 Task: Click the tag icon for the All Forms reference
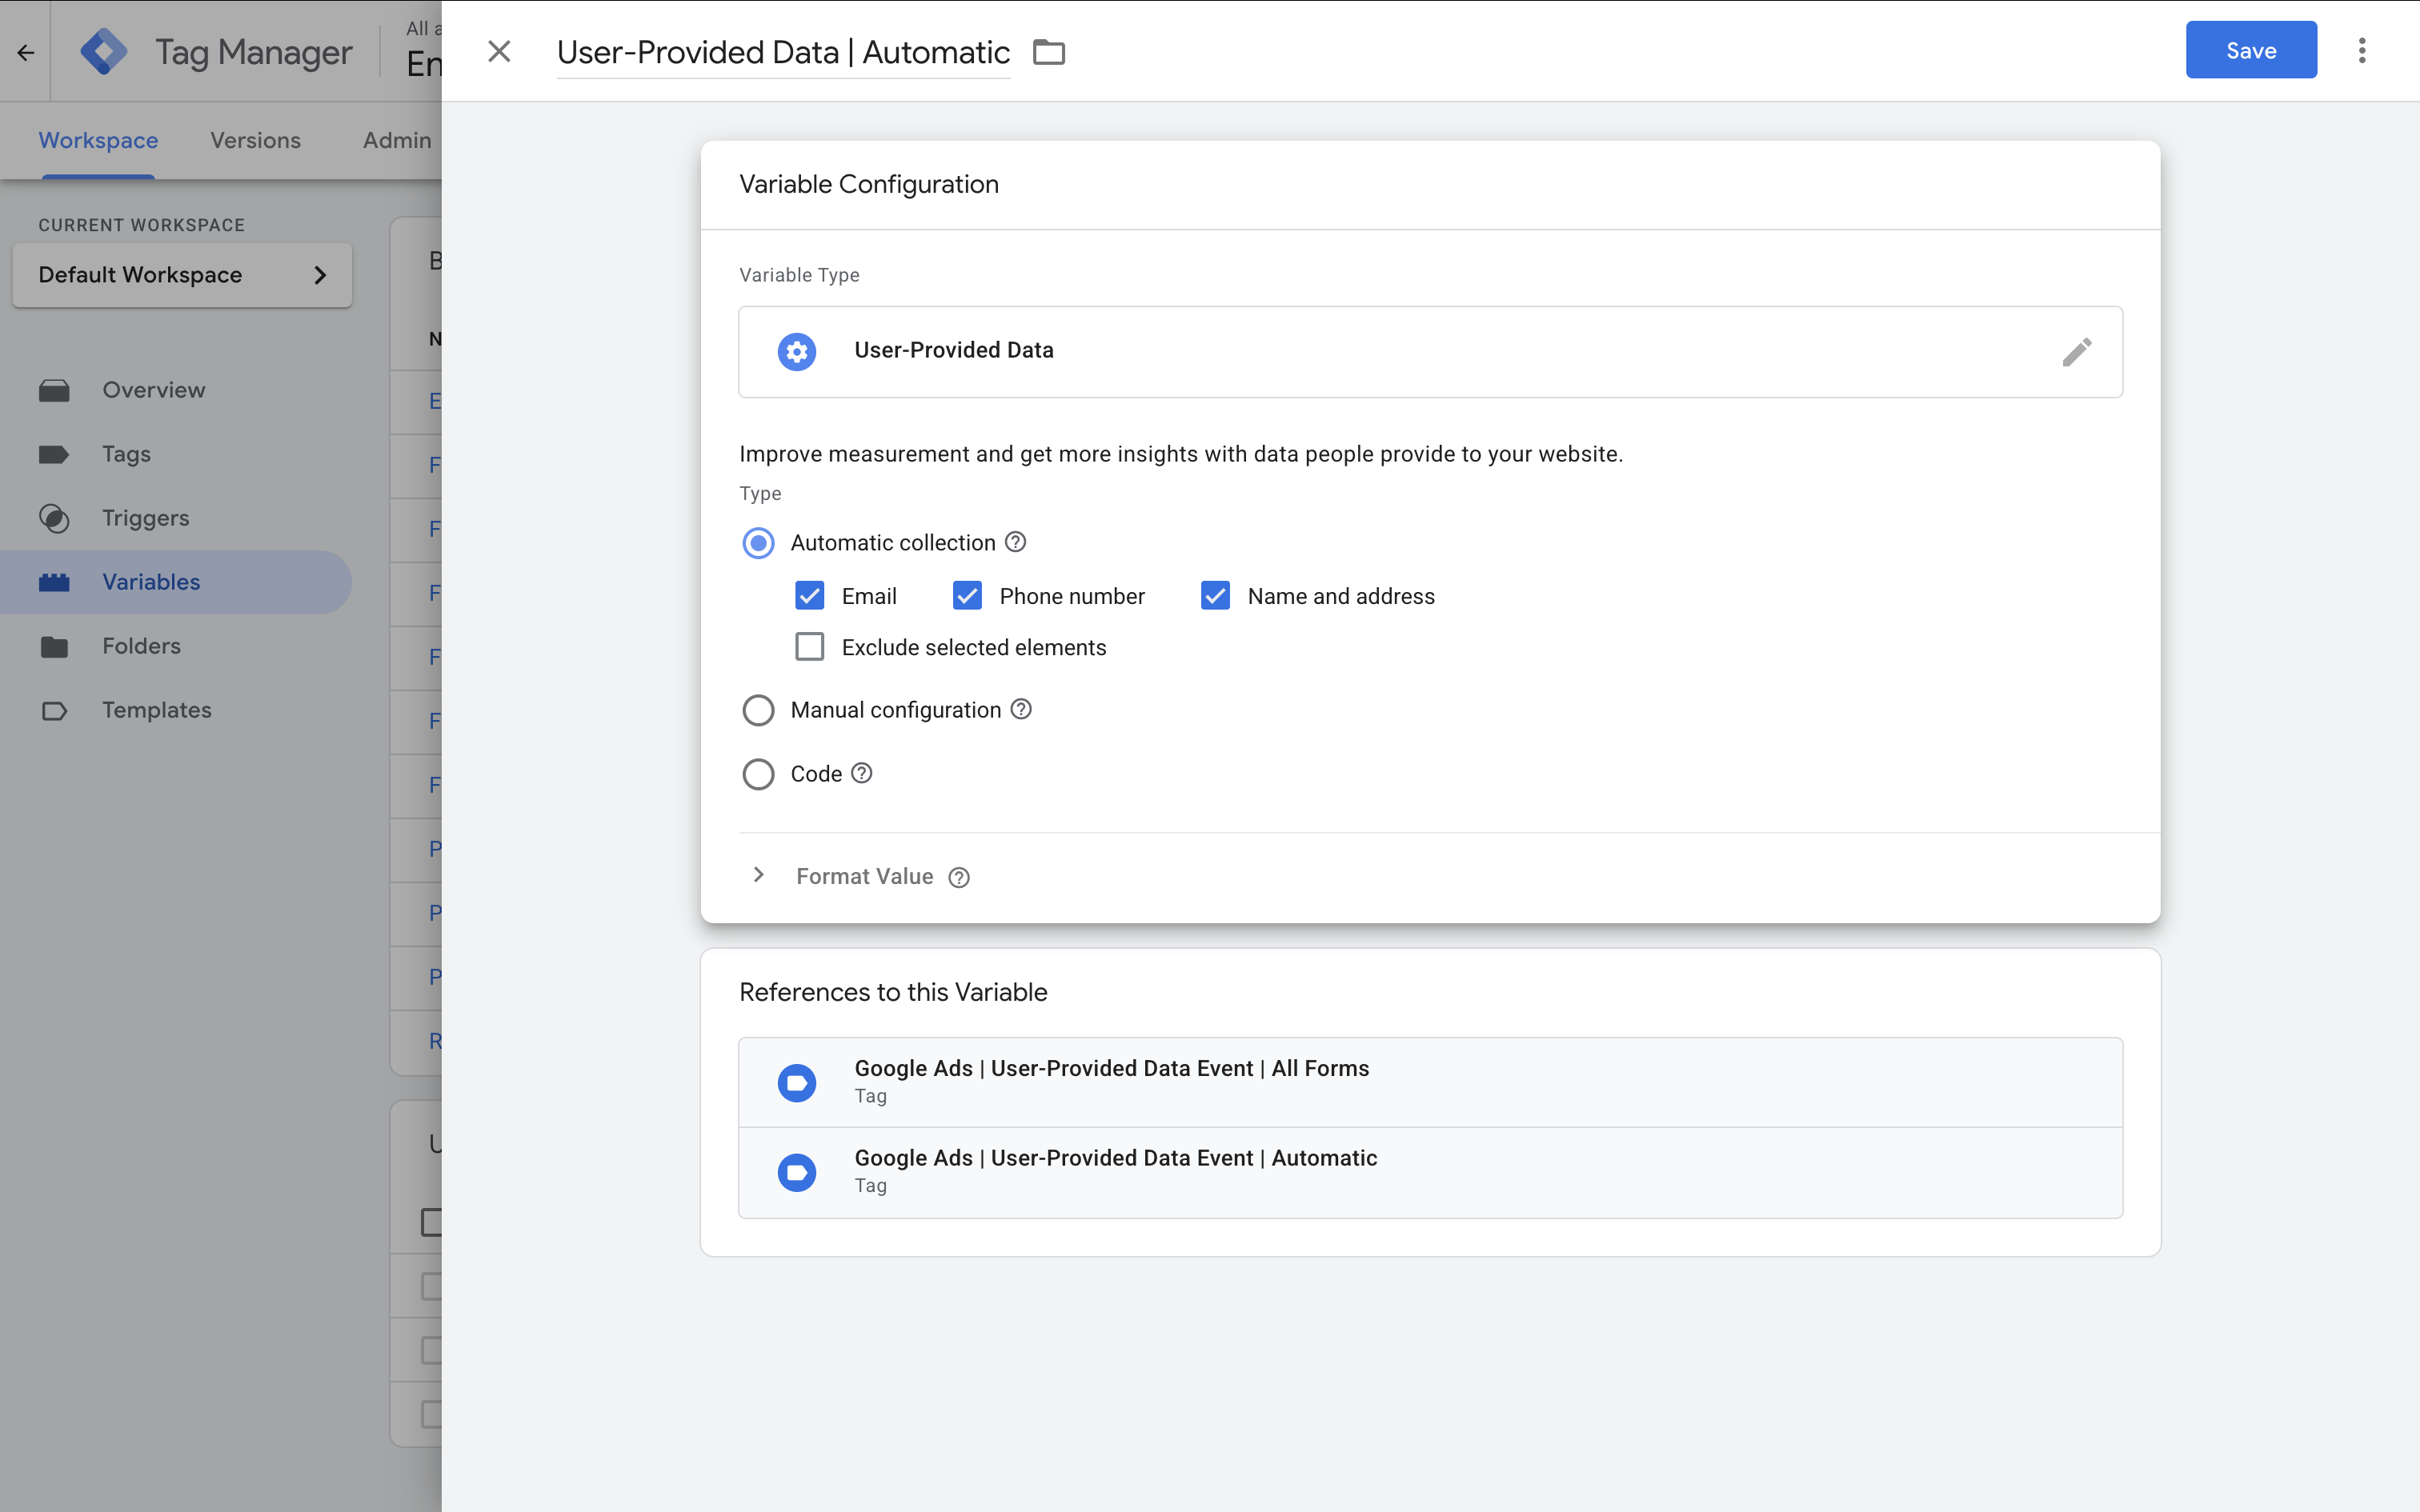tap(797, 1082)
